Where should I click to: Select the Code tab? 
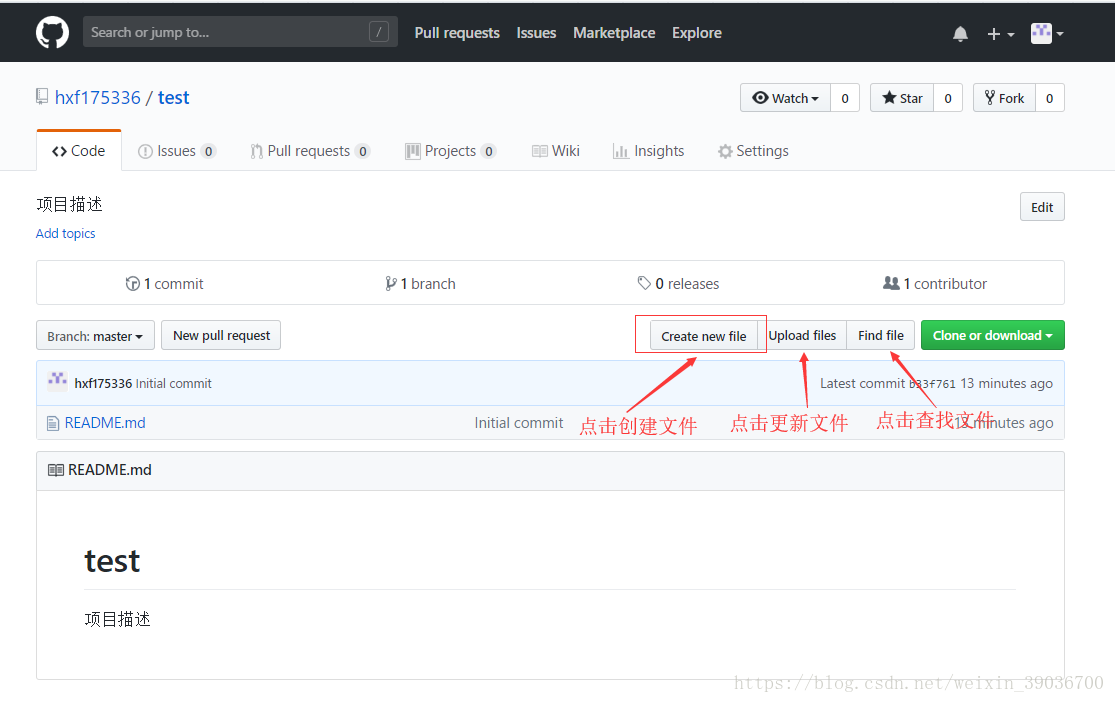pos(79,151)
